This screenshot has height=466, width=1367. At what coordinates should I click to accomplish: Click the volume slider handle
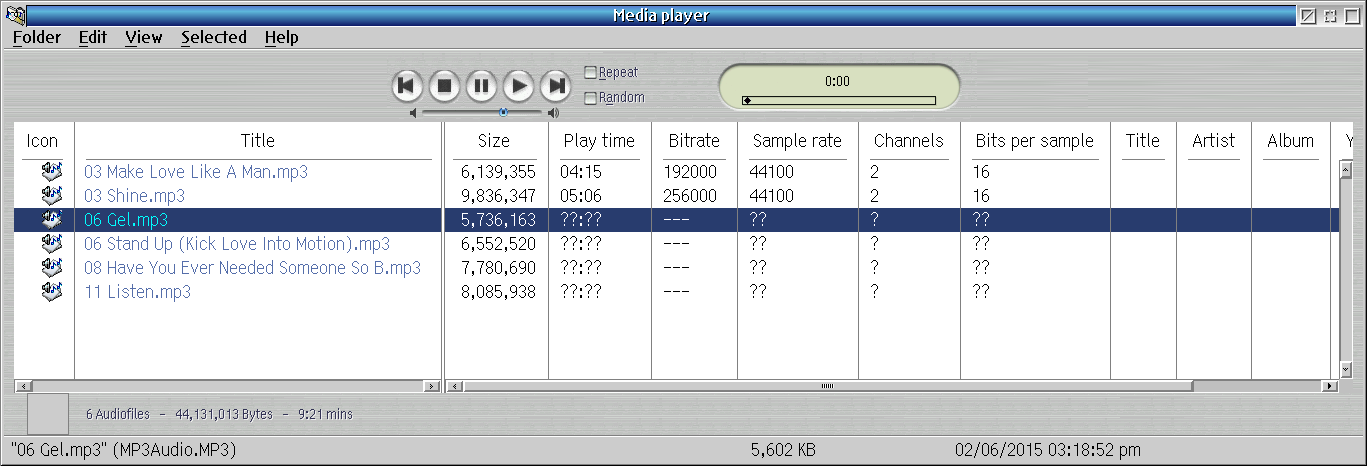[x=503, y=112]
